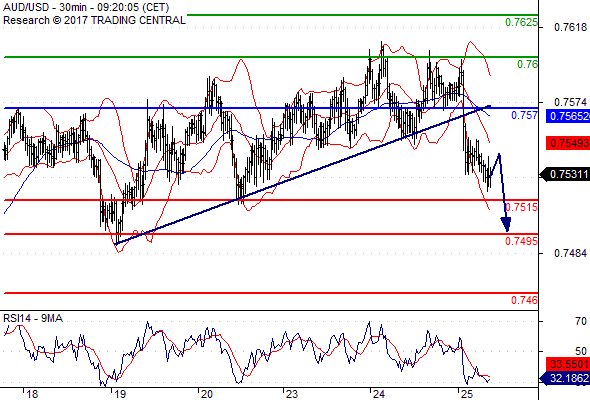Click the RSI 70 axis level
This screenshot has width=590, height=400.
pyautogui.click(x=581, y=321)
